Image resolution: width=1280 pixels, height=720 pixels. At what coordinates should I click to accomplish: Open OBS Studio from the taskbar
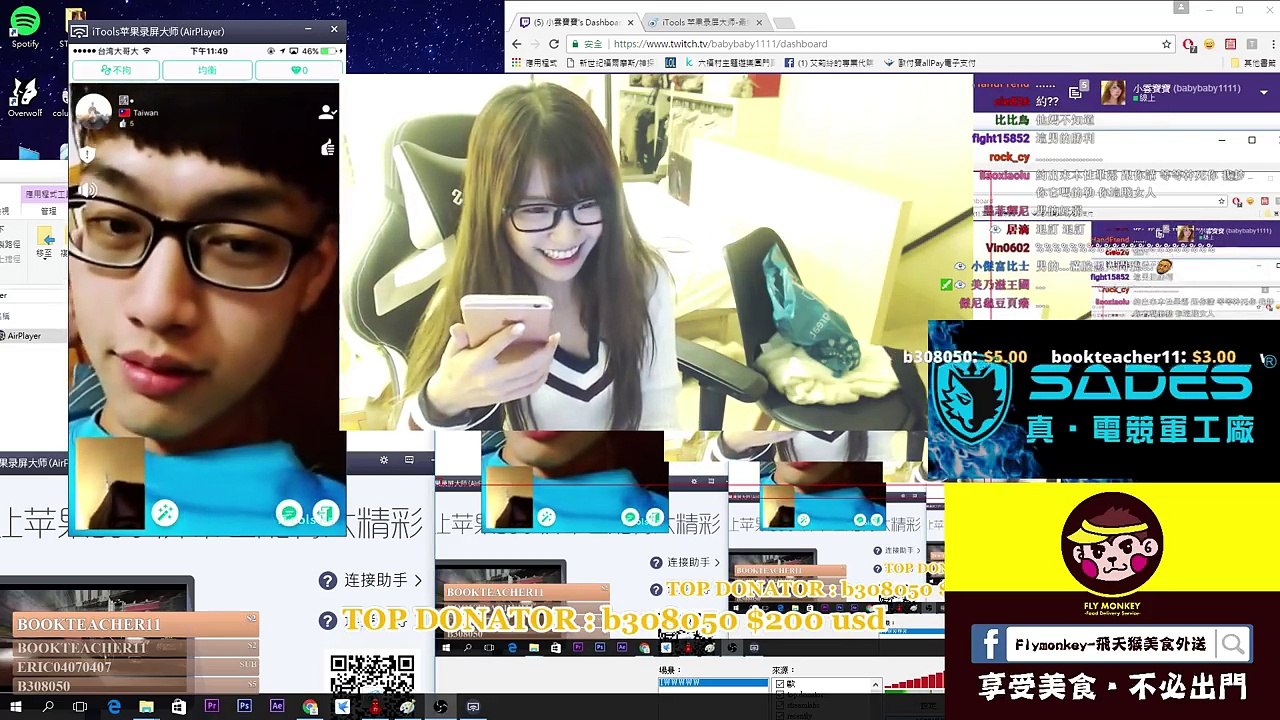pos(440,707)
